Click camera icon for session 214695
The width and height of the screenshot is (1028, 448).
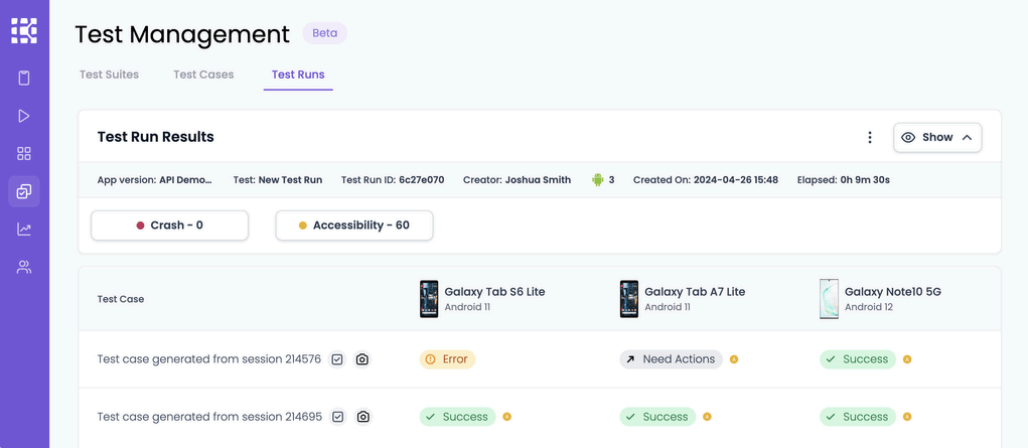363,417
